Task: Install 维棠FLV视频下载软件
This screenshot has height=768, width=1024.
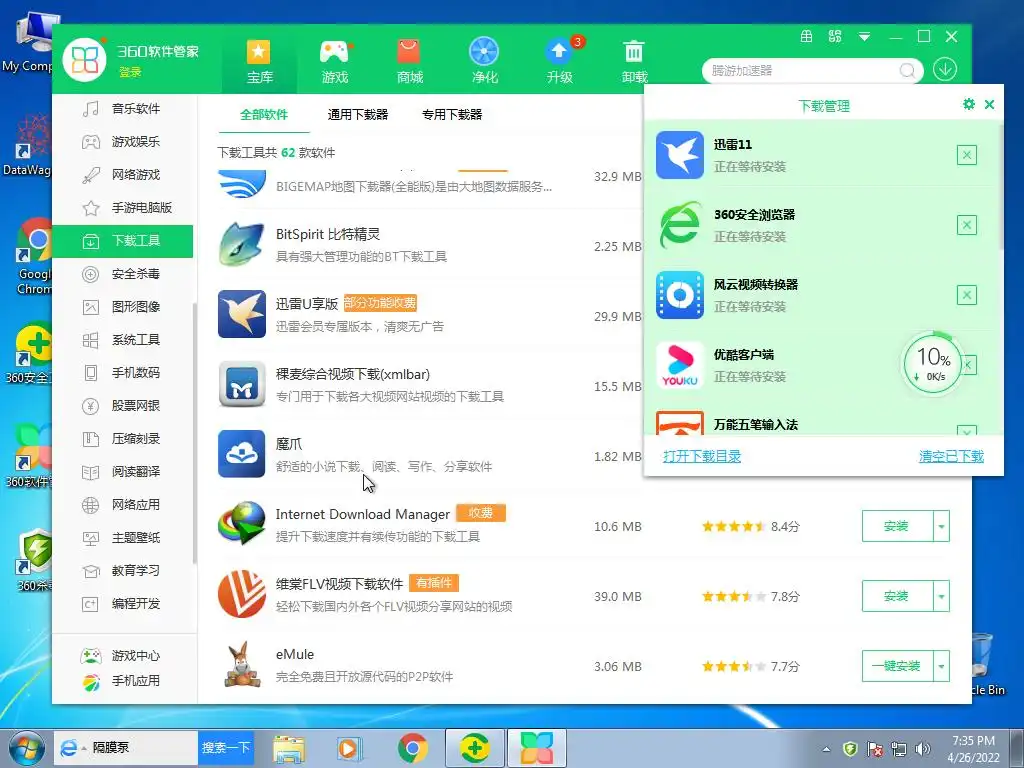Action: (x=897, y=596)
